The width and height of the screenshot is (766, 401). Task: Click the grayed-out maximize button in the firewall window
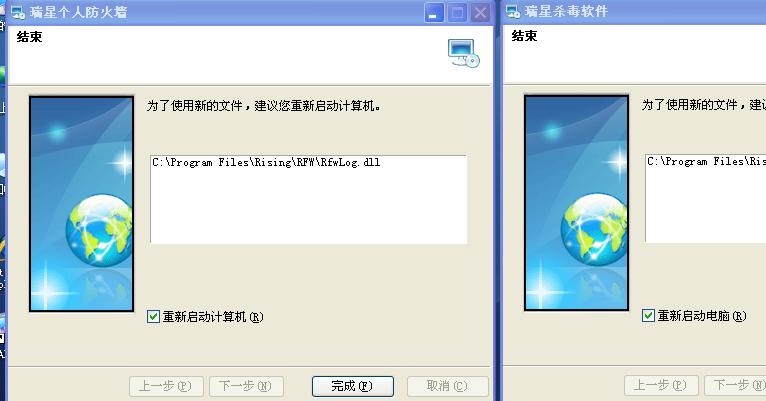(x=457, y=13)
